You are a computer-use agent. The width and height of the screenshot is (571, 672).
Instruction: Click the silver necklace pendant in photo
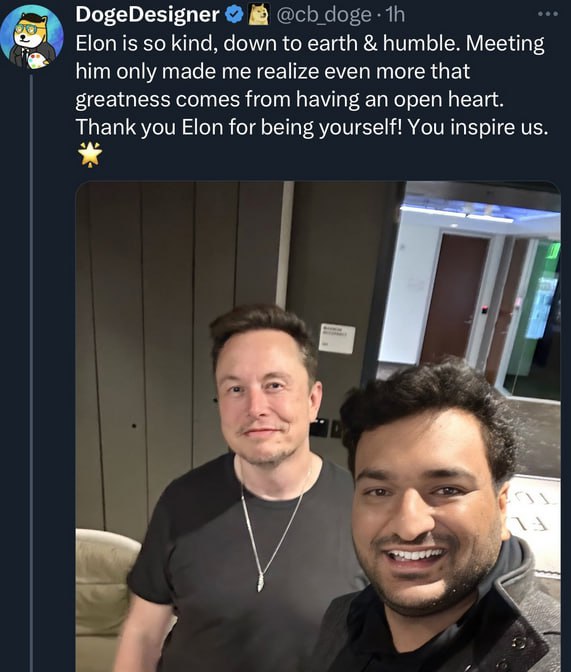tap(260, 583)
